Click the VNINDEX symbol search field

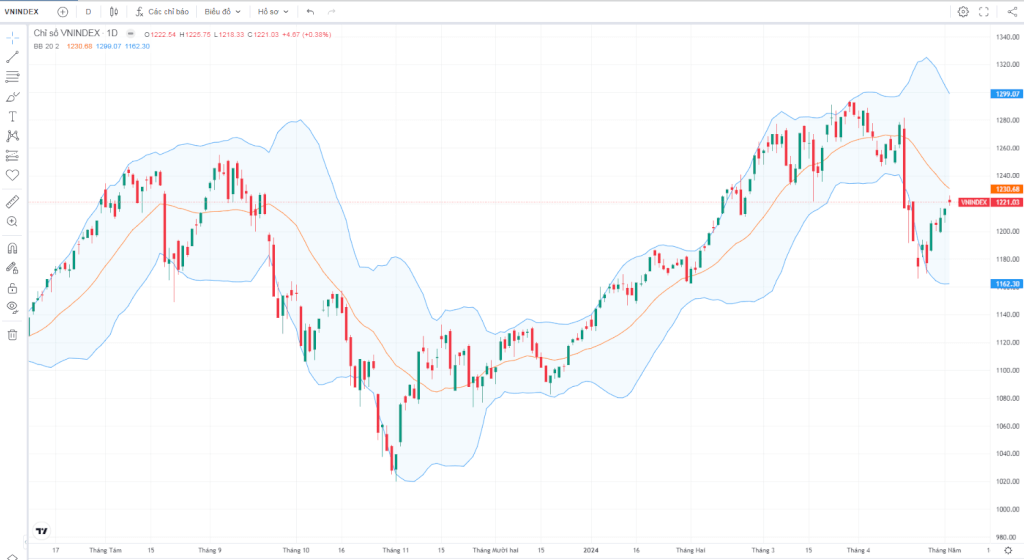22,12
